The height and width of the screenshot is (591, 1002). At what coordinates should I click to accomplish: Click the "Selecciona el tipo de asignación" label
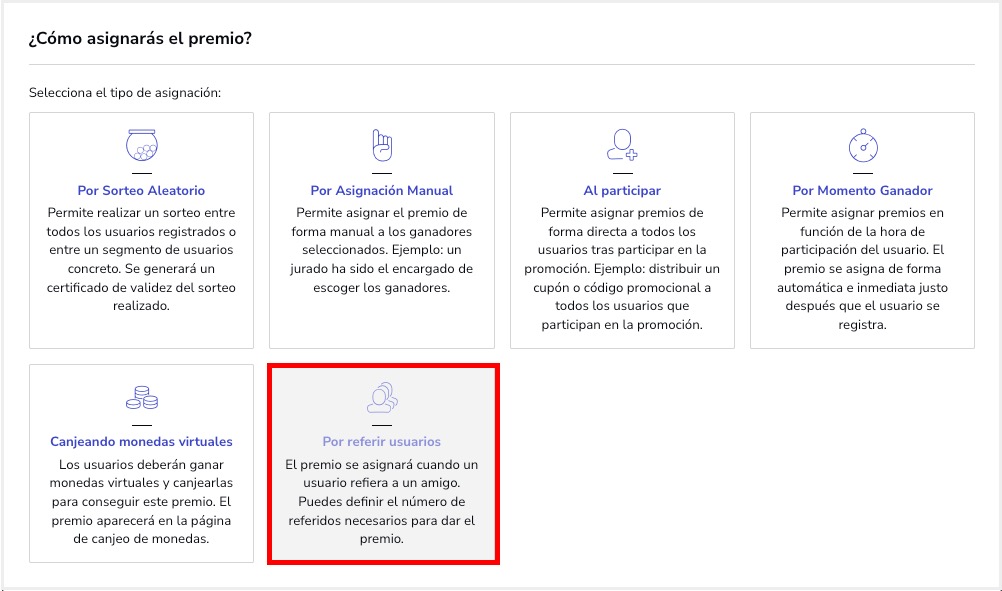tap(125, 93)
